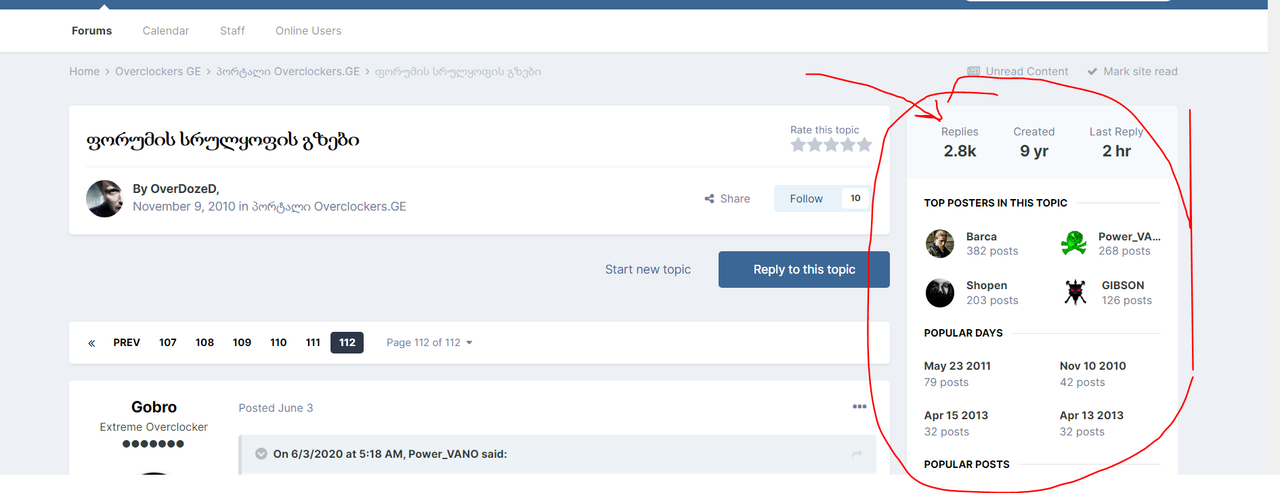The height and width of the screenshot is (493, 1280).
Task: Open the Forums tab
Action: click(92, 31)
